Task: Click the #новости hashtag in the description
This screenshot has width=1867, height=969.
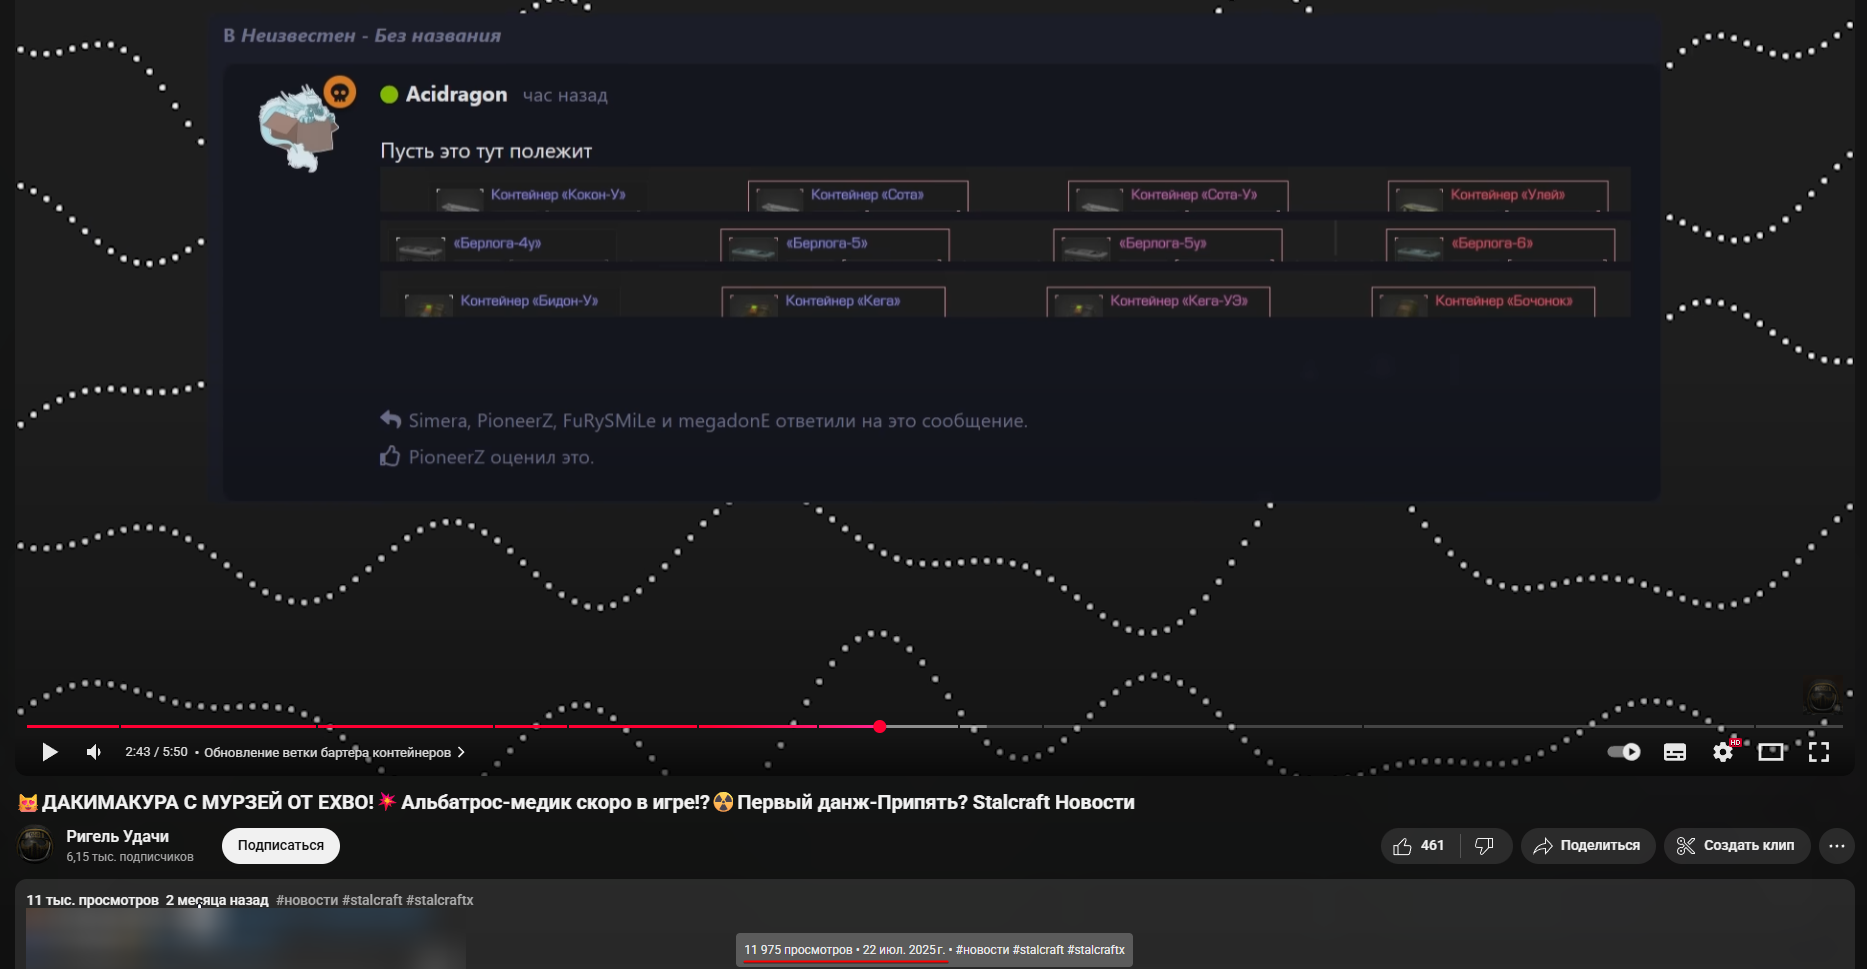Action: pos(306,900)
